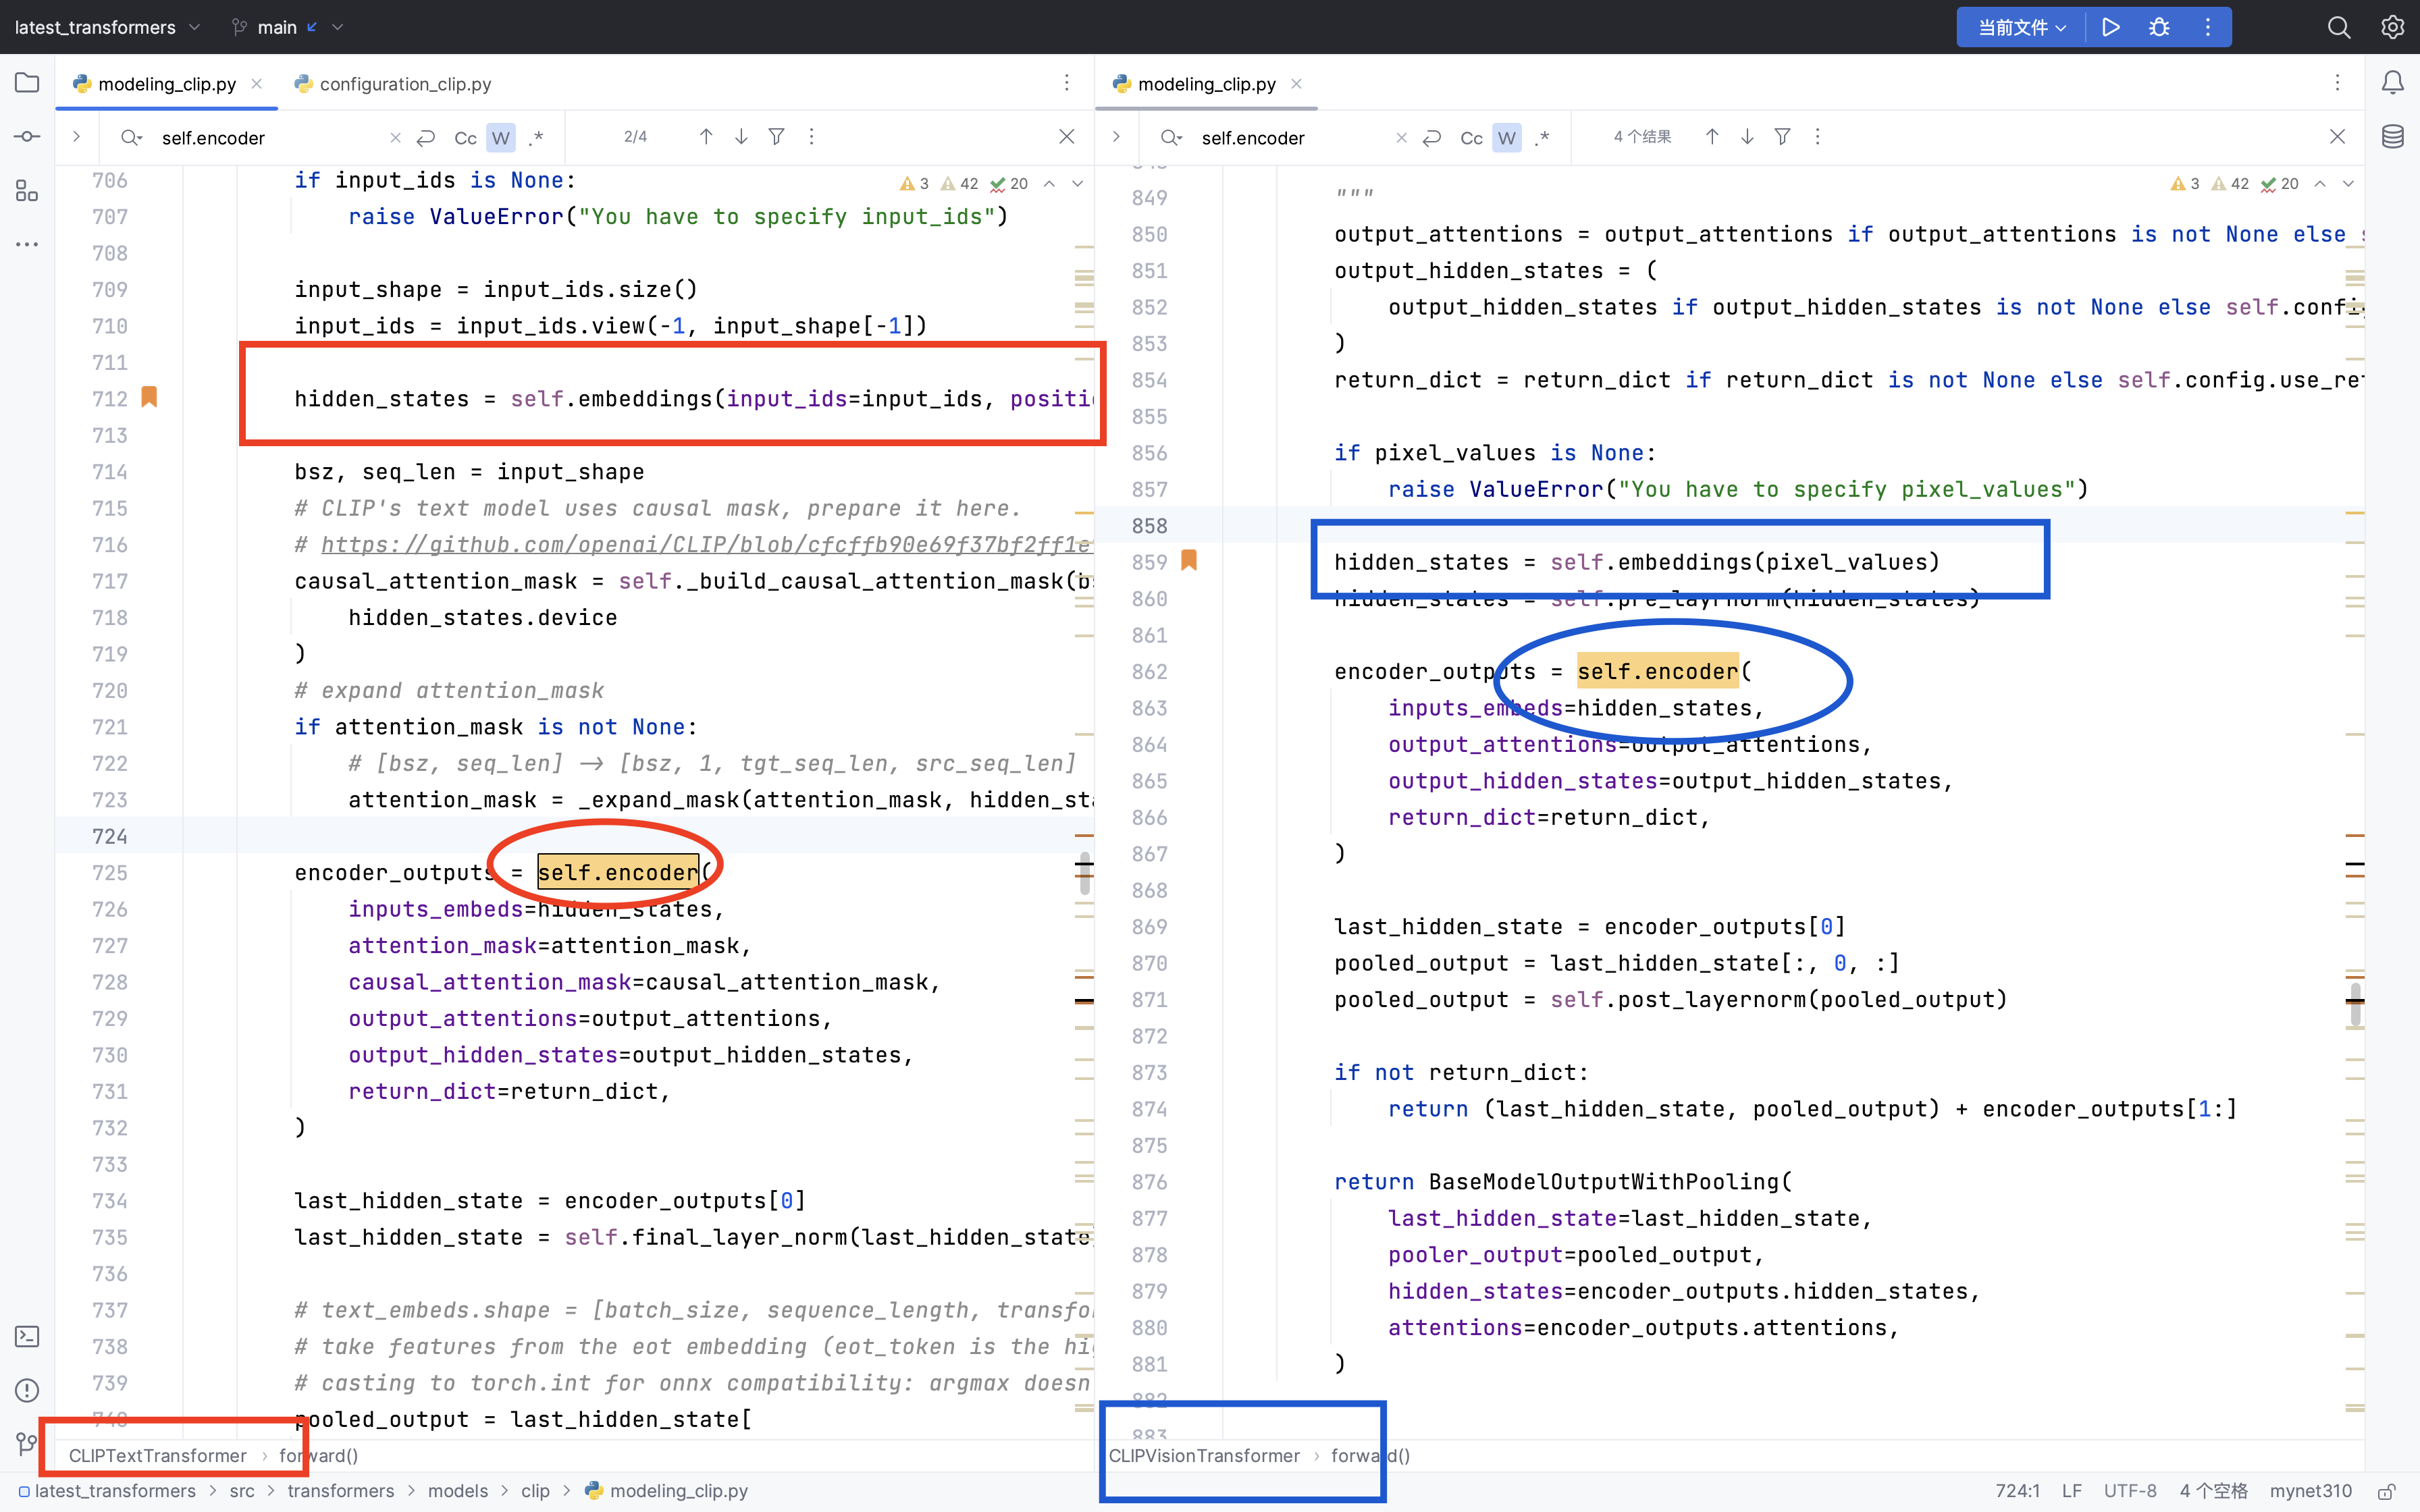This screenshot has width=2420, height=1512.
Task: Open the Git branch tool window icon
Action: coord(27,1444)
